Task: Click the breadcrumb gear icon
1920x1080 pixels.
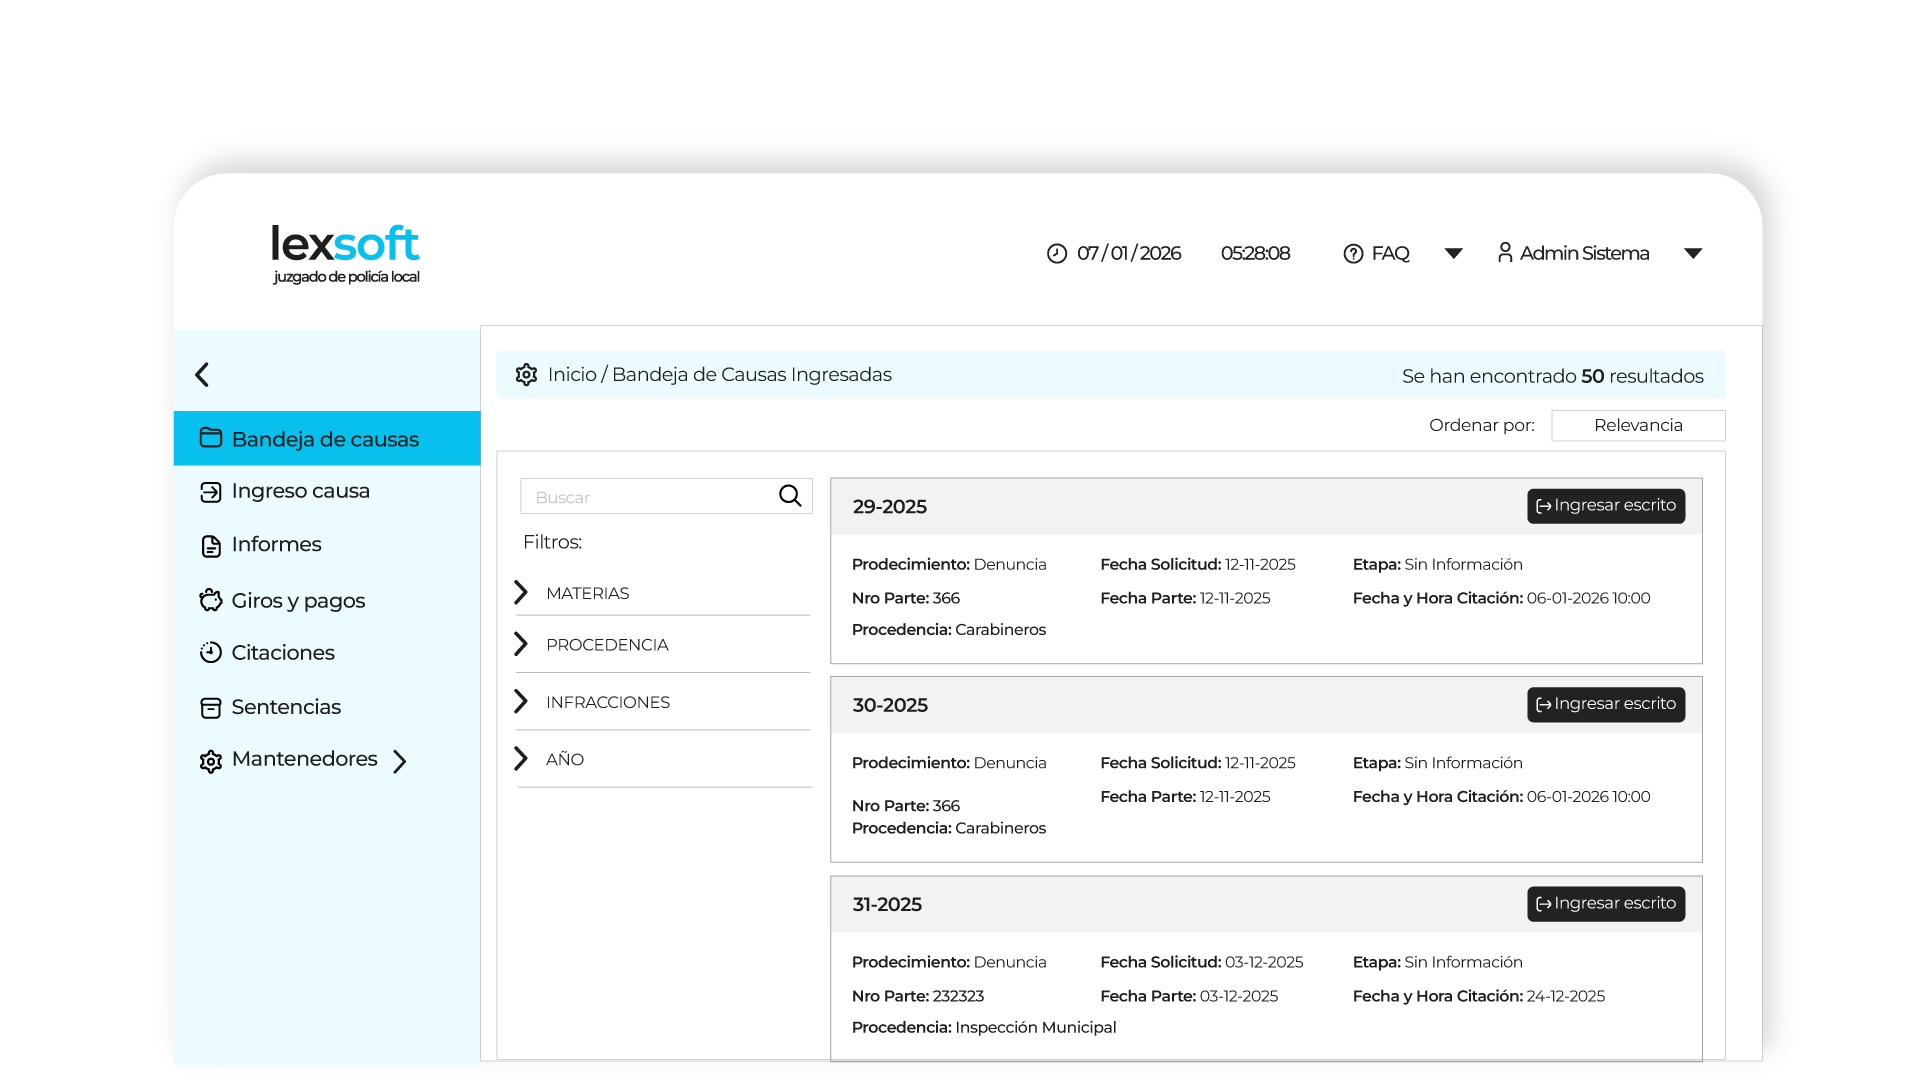Action: (x=526, y=375)
